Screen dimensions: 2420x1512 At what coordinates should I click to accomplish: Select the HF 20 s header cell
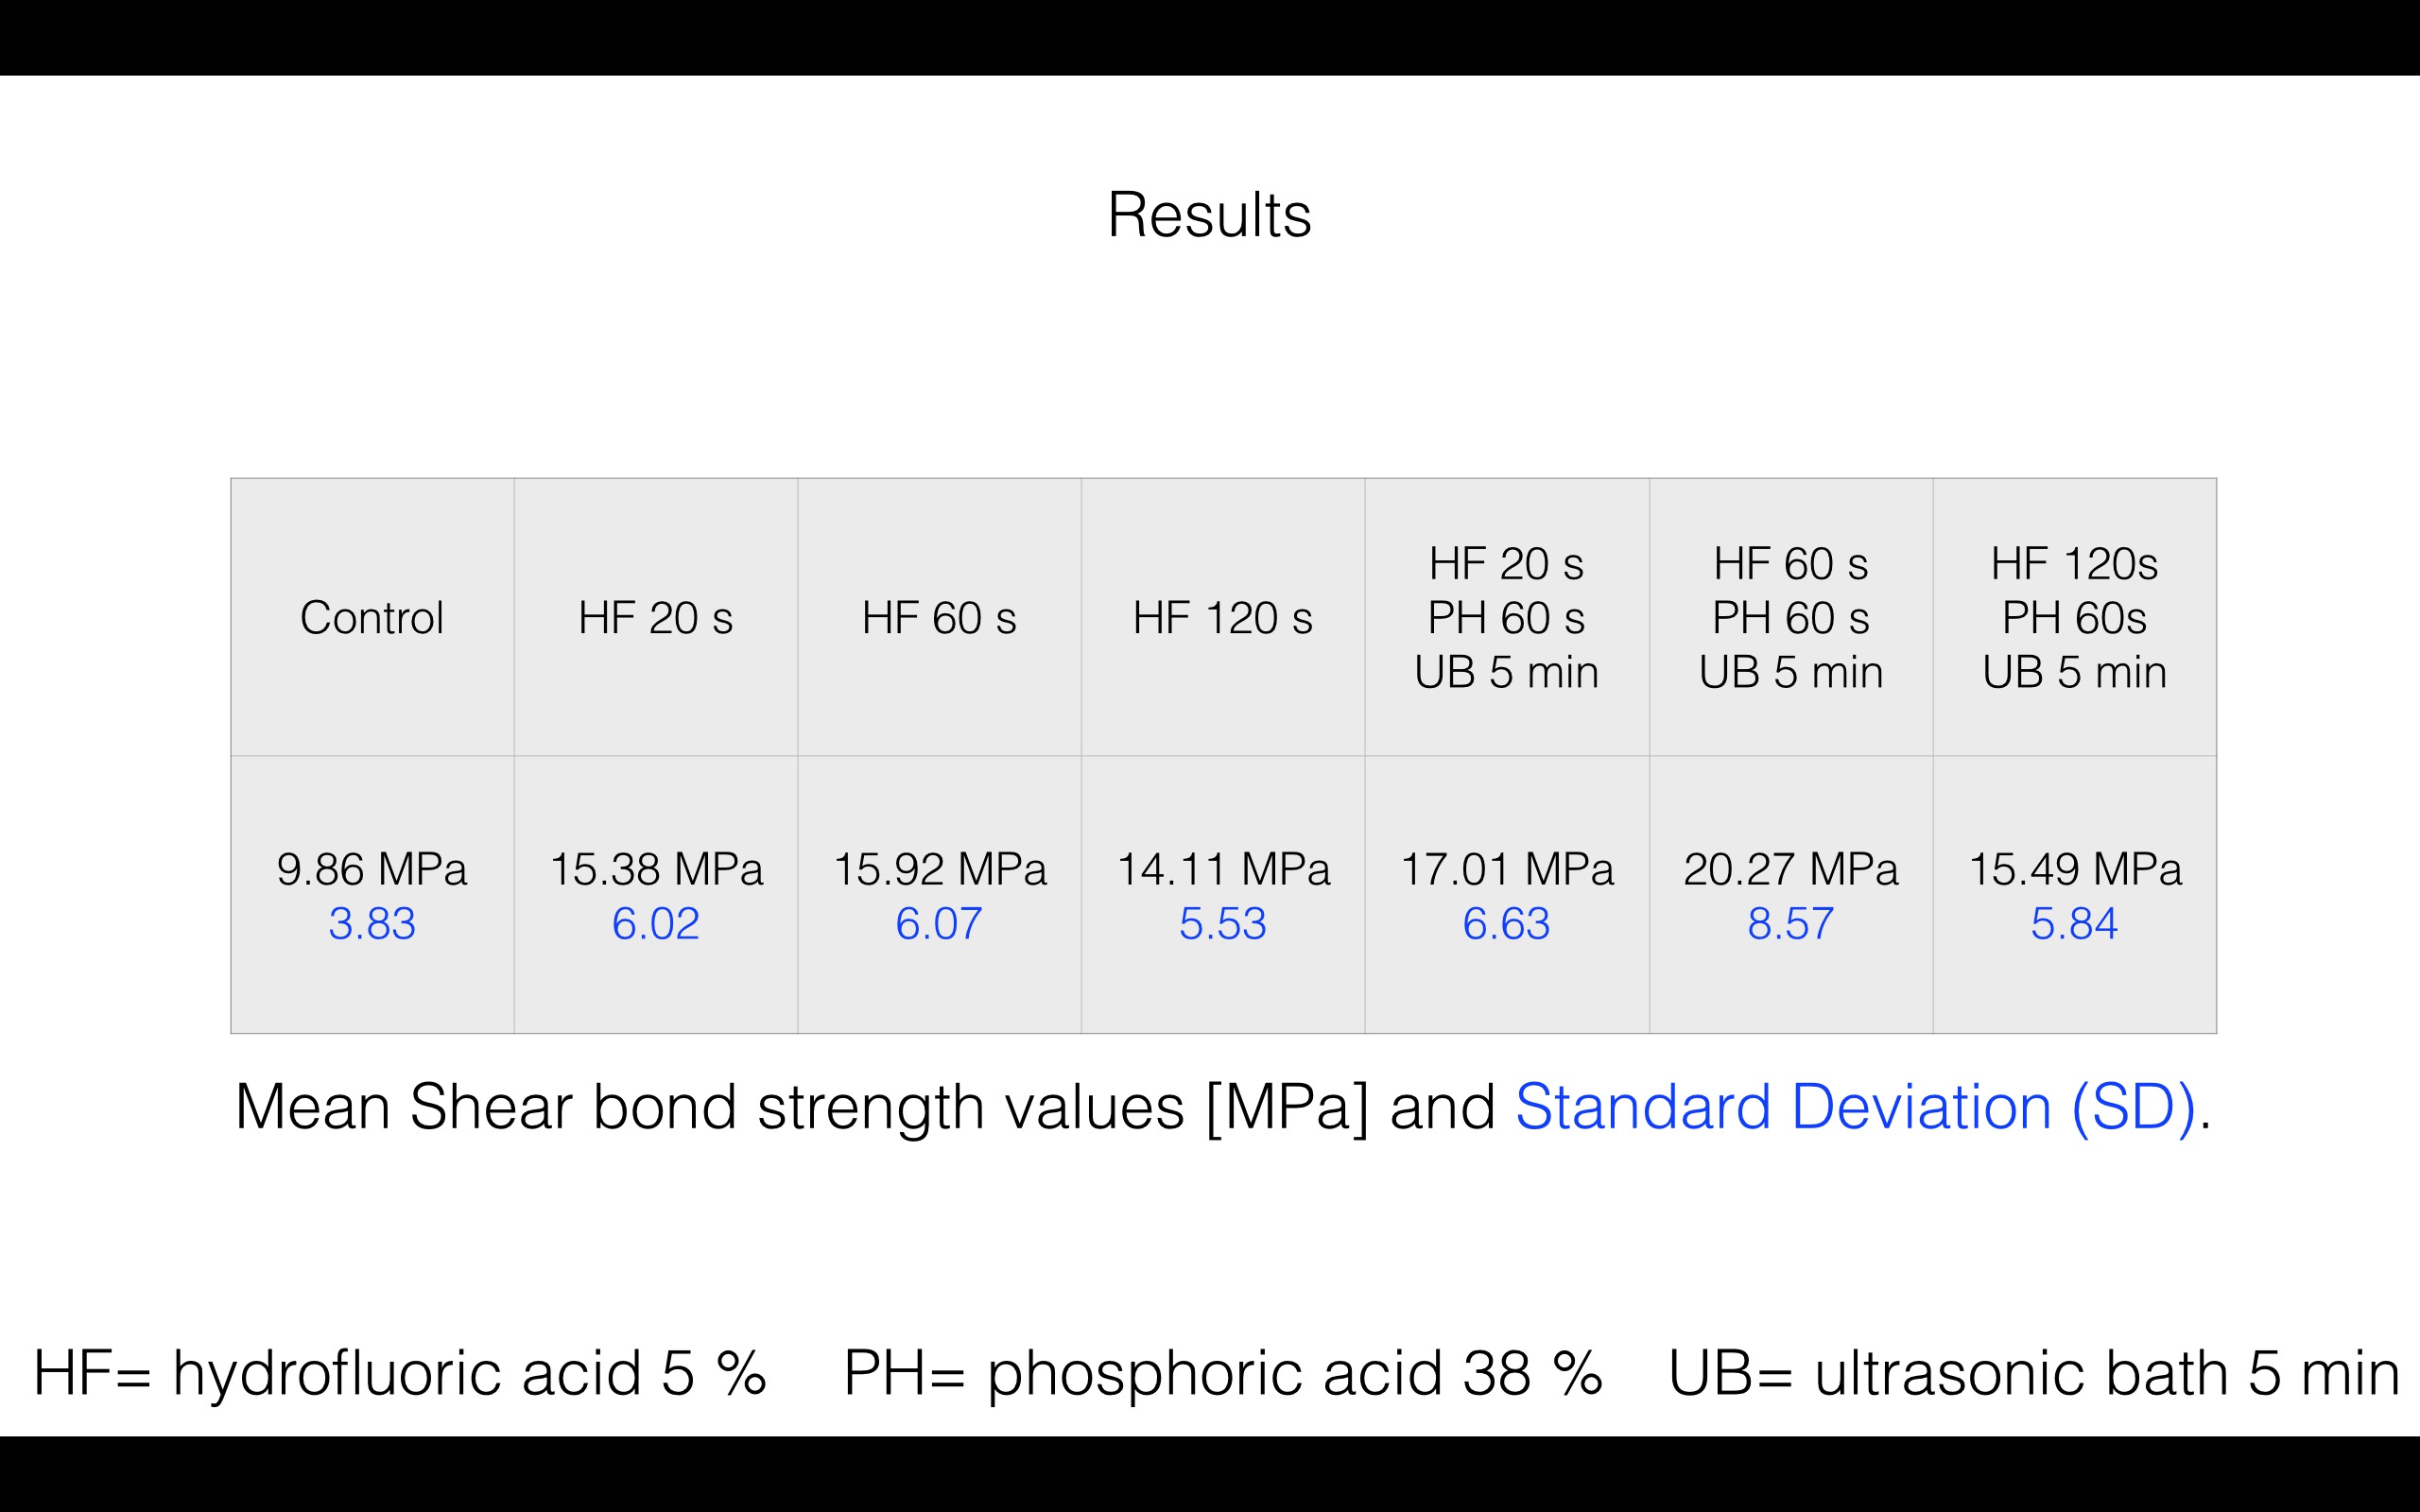click(656, 617)
